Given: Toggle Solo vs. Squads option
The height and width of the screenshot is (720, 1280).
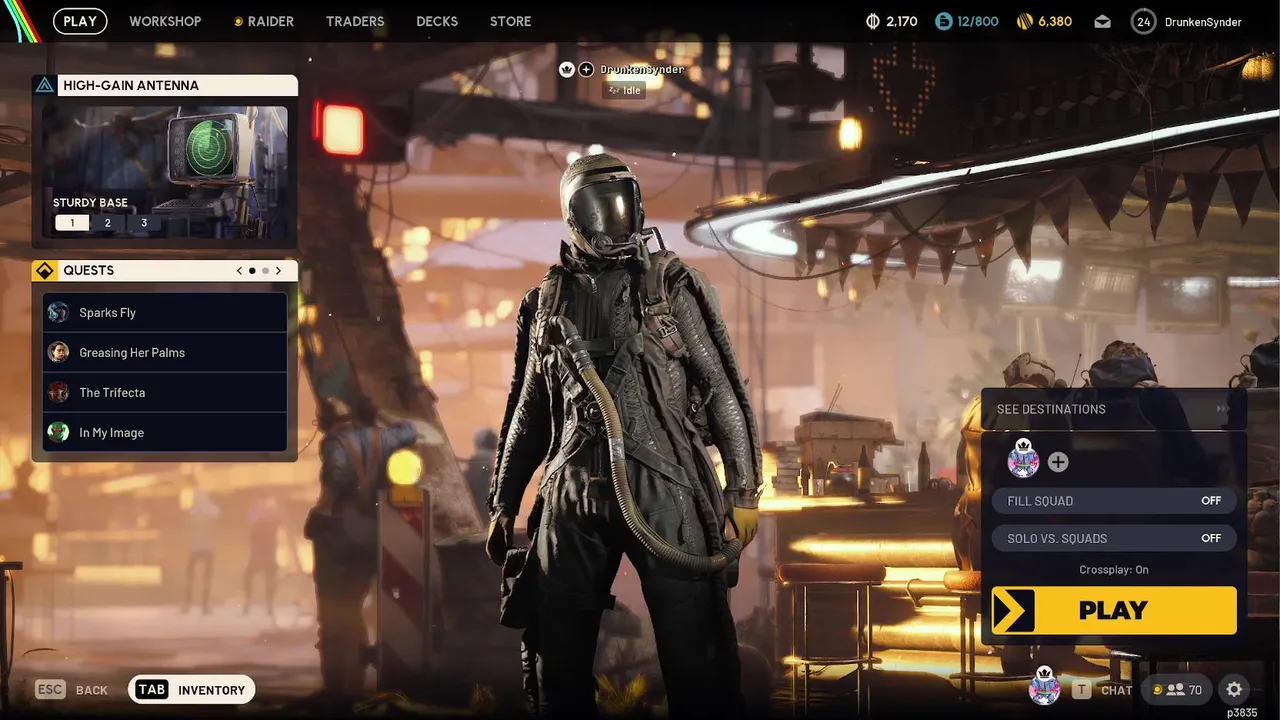Looking at the screenshot, I should [1114, 538].
